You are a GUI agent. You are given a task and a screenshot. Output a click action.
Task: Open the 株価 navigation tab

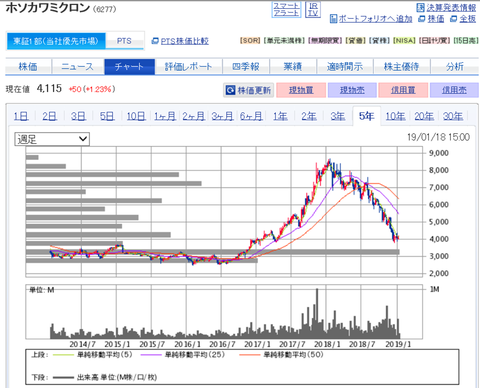[x=28, y=67]
